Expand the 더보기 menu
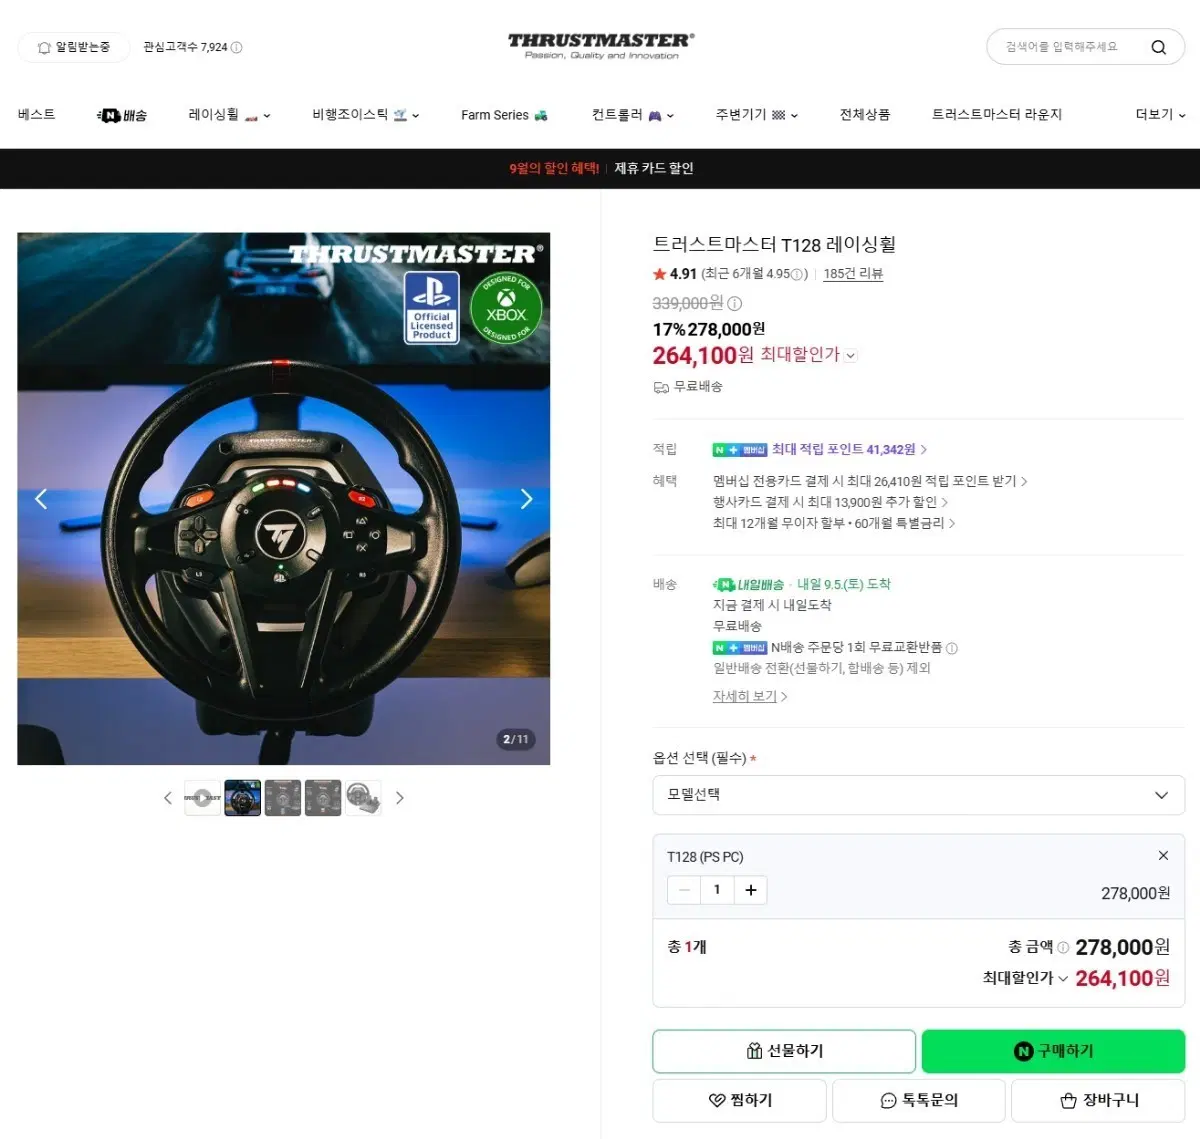Viewport: 1200px width, 1139px height. pos(1160,115)
